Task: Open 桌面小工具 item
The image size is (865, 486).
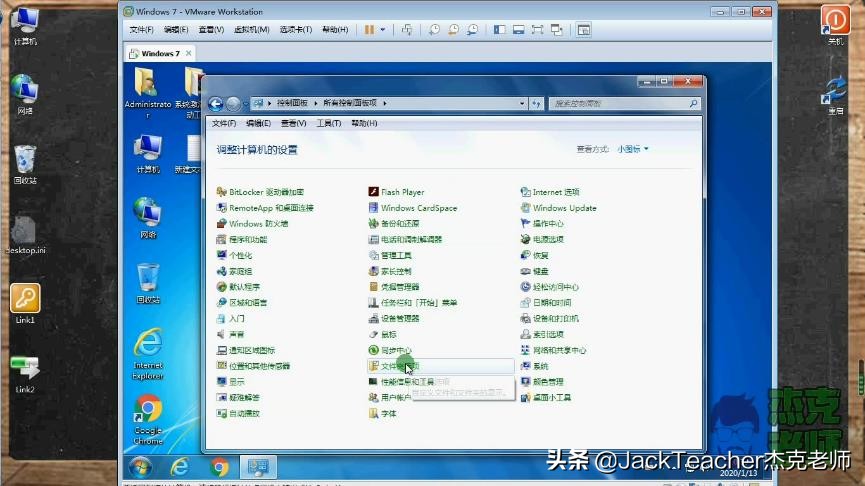Action: point(546,397)
